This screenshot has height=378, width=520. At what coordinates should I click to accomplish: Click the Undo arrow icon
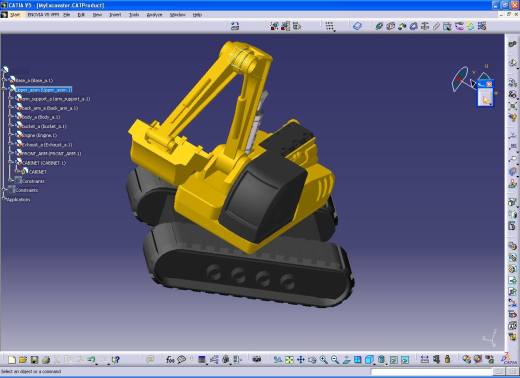pyautogui.click(x=91, y=359)
